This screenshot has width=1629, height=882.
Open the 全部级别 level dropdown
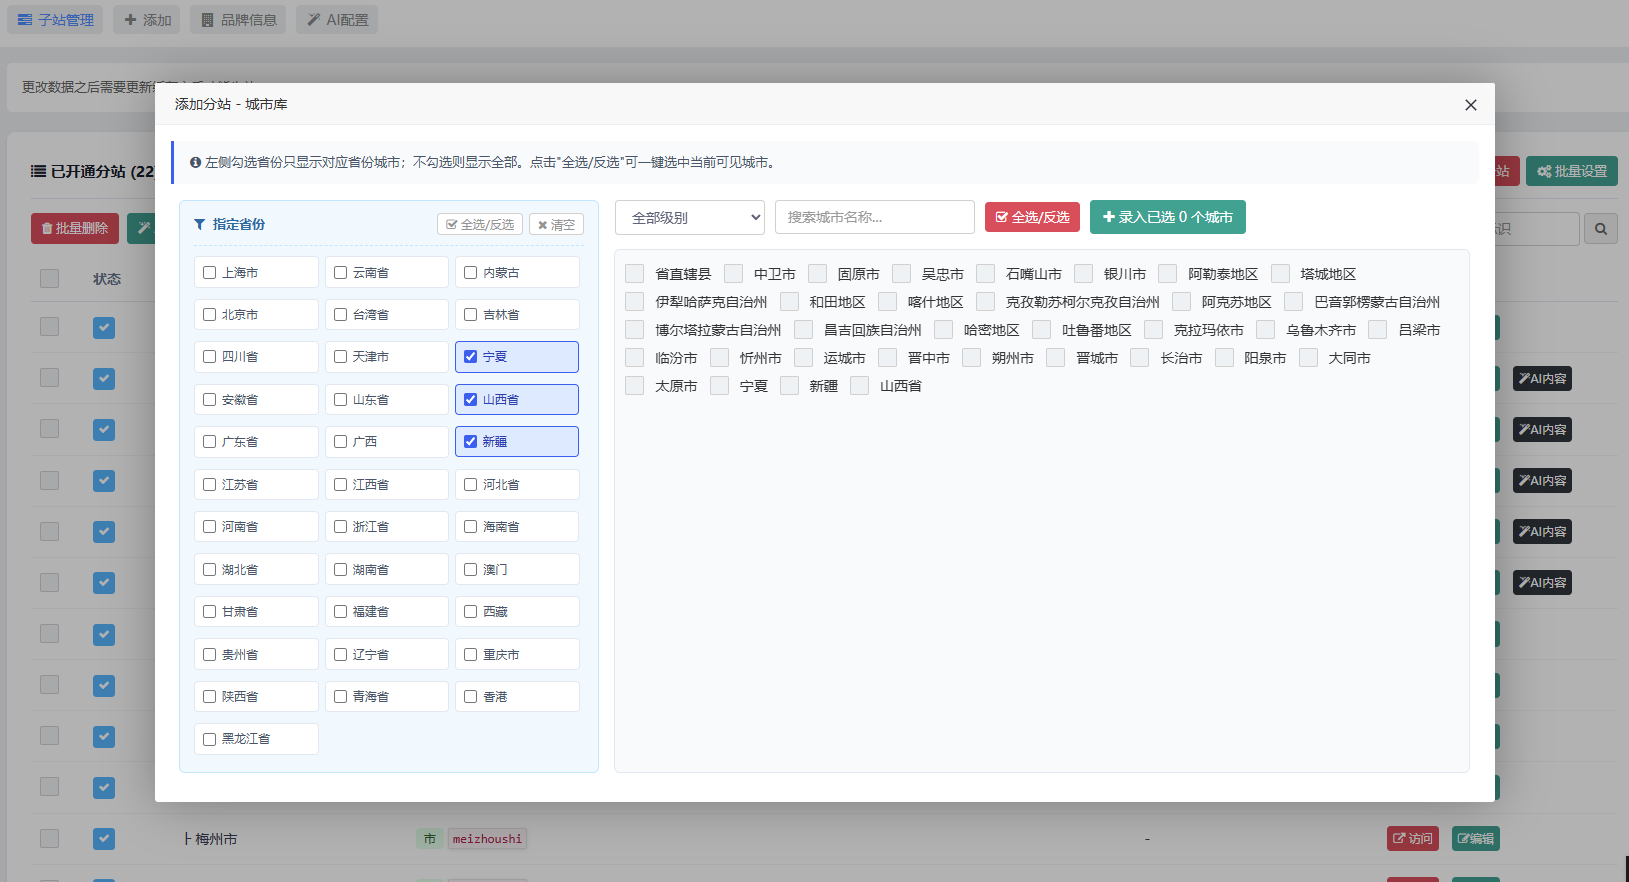tap(690, 217)
